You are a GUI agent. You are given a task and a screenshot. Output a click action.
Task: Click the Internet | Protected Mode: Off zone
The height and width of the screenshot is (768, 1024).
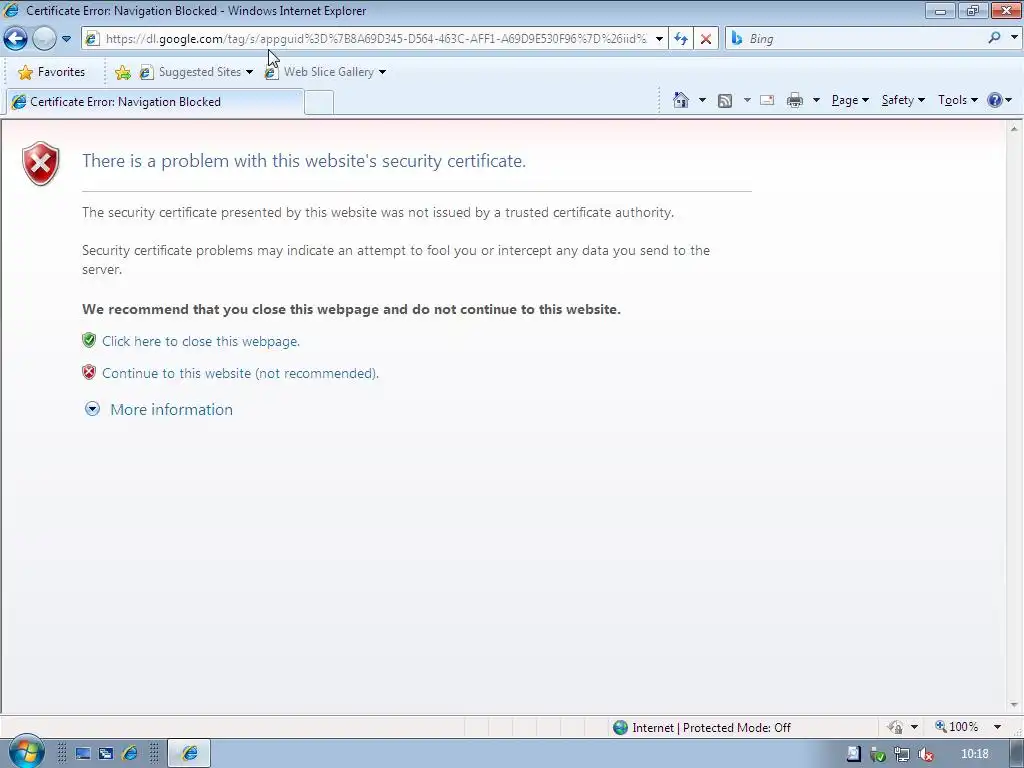703,728
